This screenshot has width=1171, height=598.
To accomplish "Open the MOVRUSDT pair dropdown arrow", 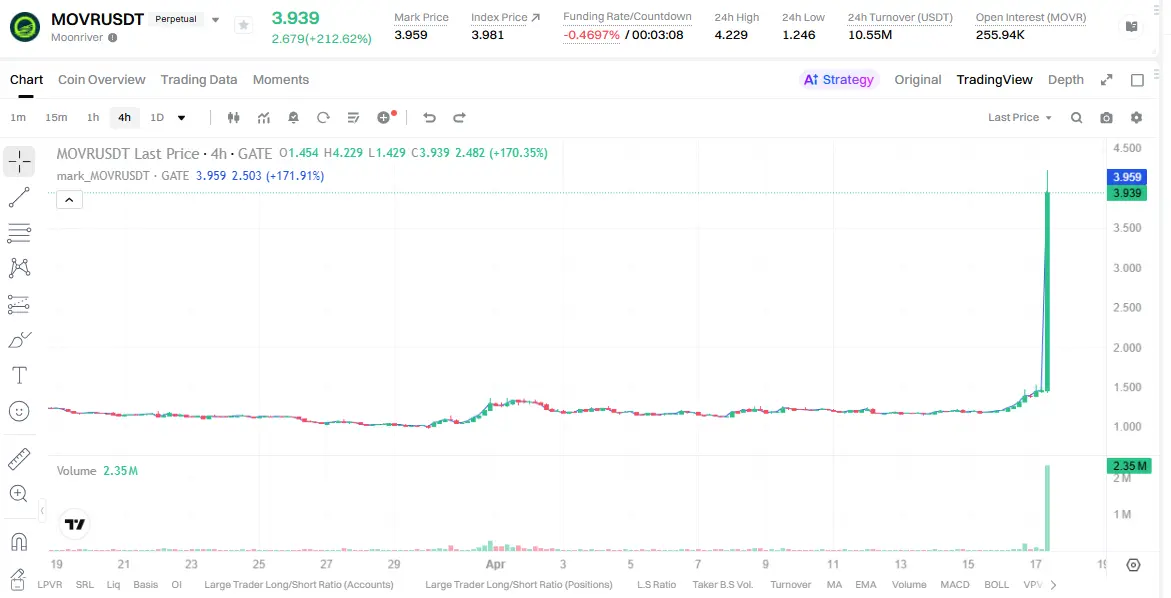I will 216,19.
